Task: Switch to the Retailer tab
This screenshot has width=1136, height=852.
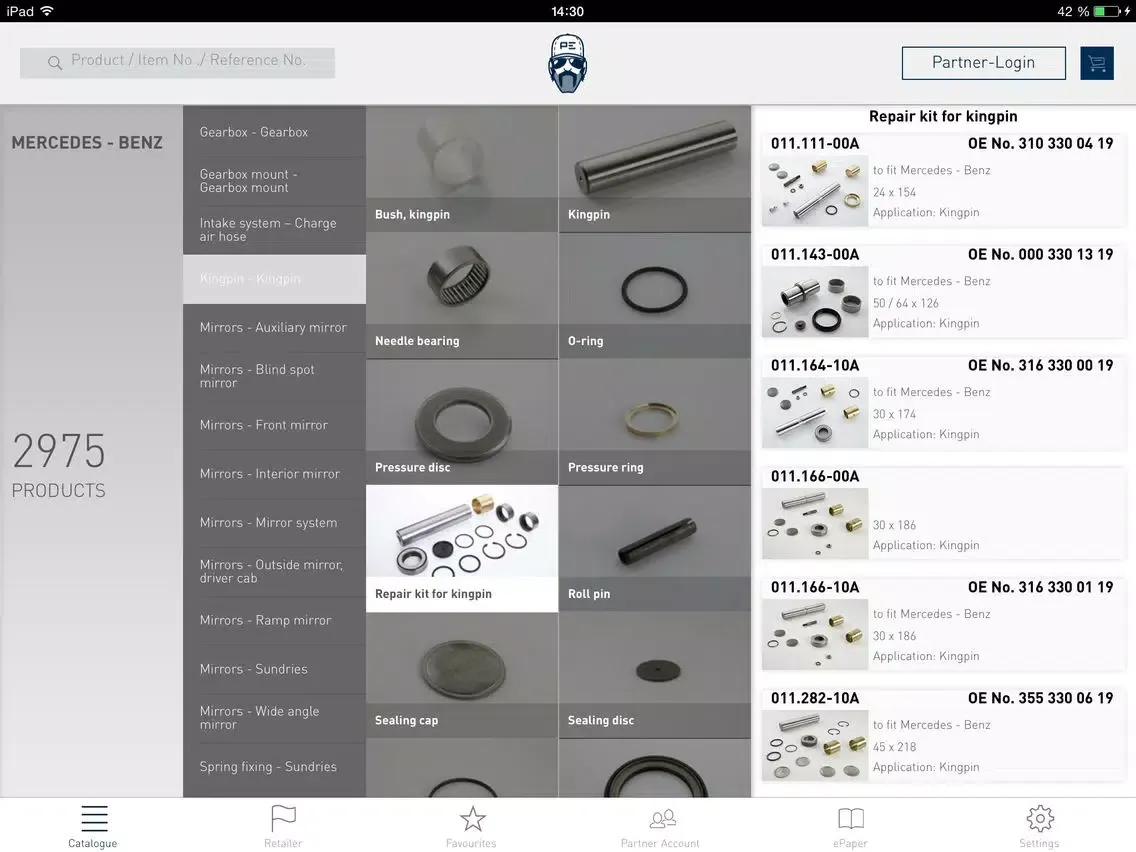Action: [x=283, y=826]
